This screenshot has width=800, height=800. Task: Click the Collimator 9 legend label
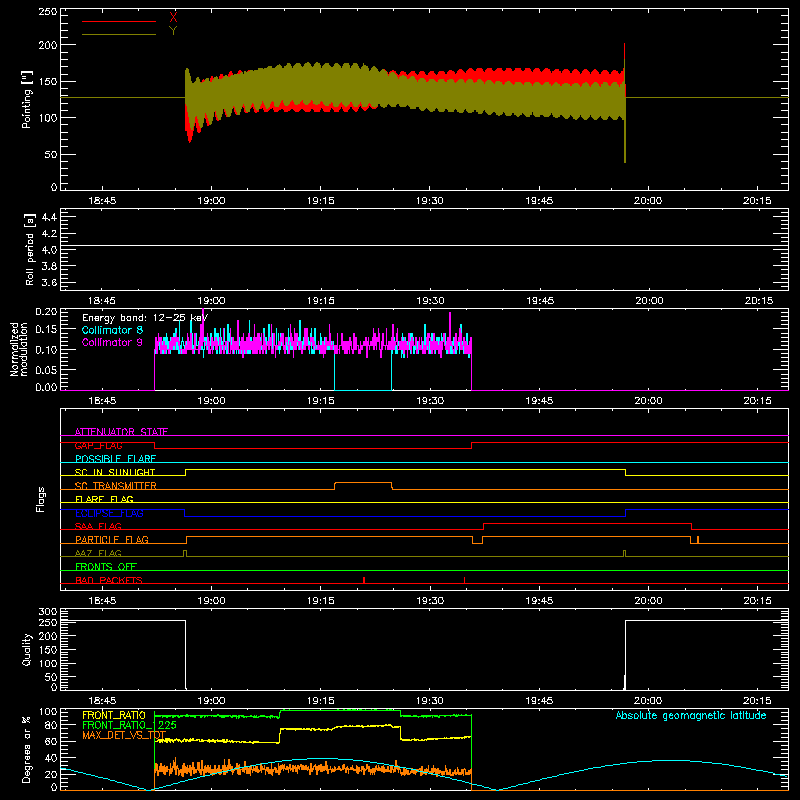point(112,342)
